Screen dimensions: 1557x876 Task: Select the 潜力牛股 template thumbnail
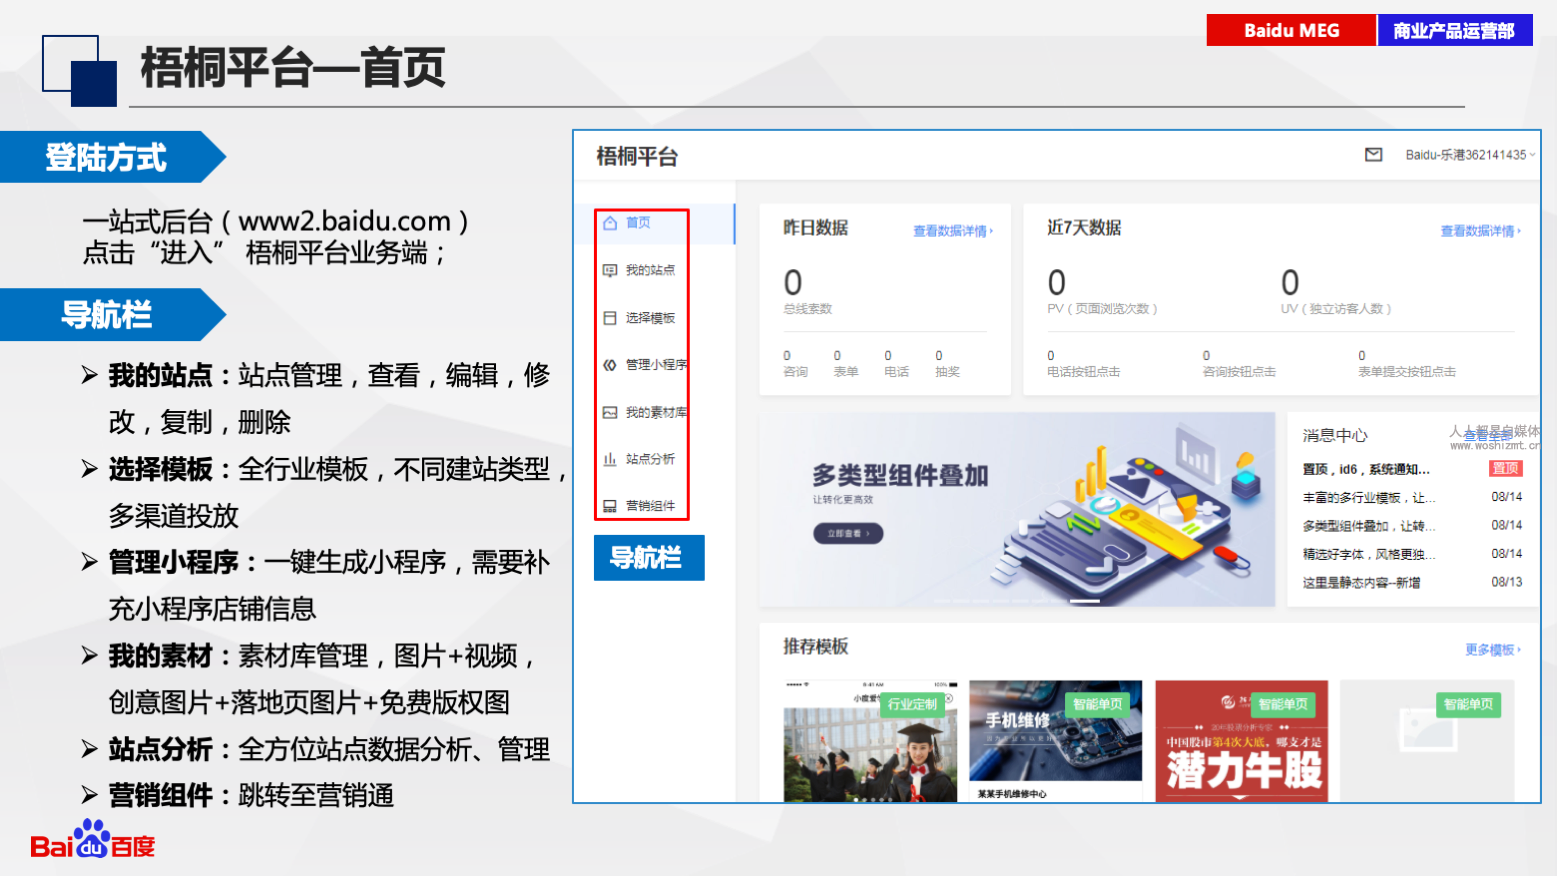point(1242,741)
